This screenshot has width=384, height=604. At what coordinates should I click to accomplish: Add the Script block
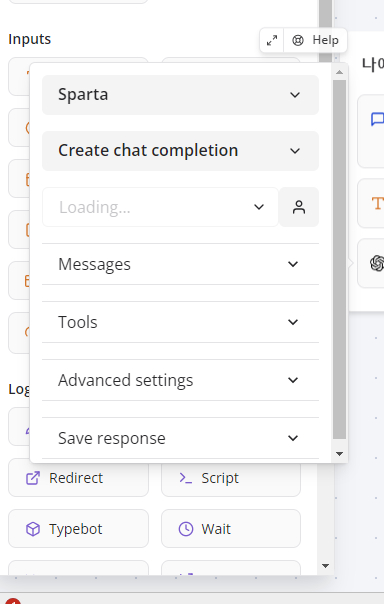tap(231, 478)
